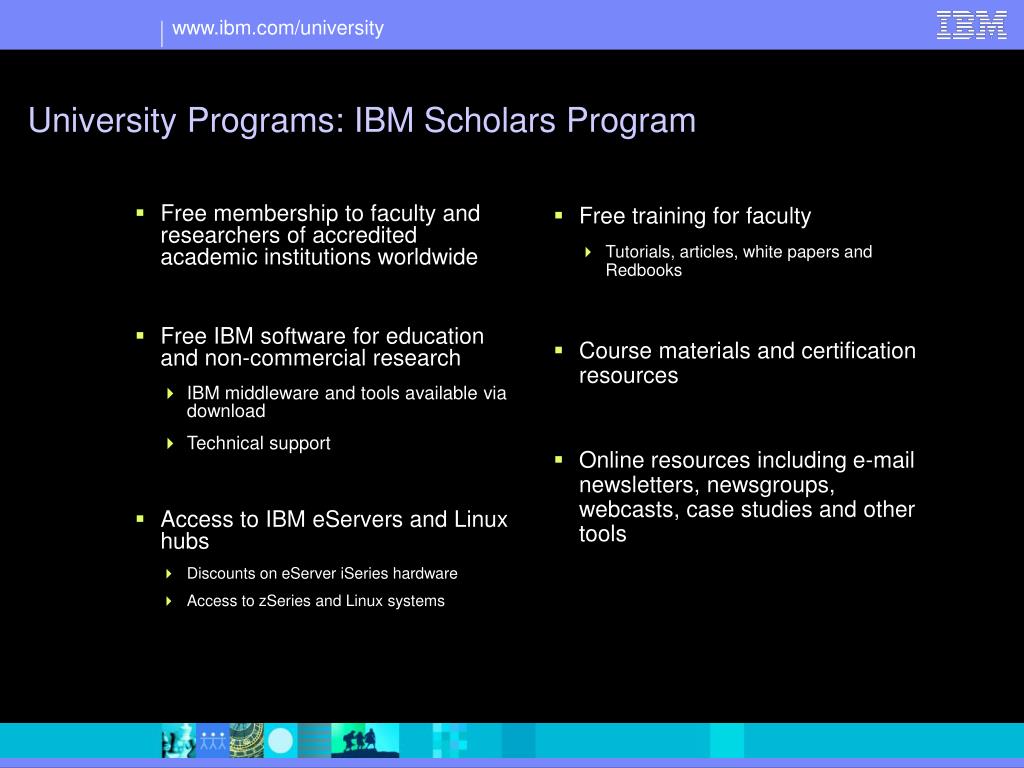1024x768 pixels.
Task: Click 'Access to zSeries and Linux systems' line
Action: pos(315,601)
